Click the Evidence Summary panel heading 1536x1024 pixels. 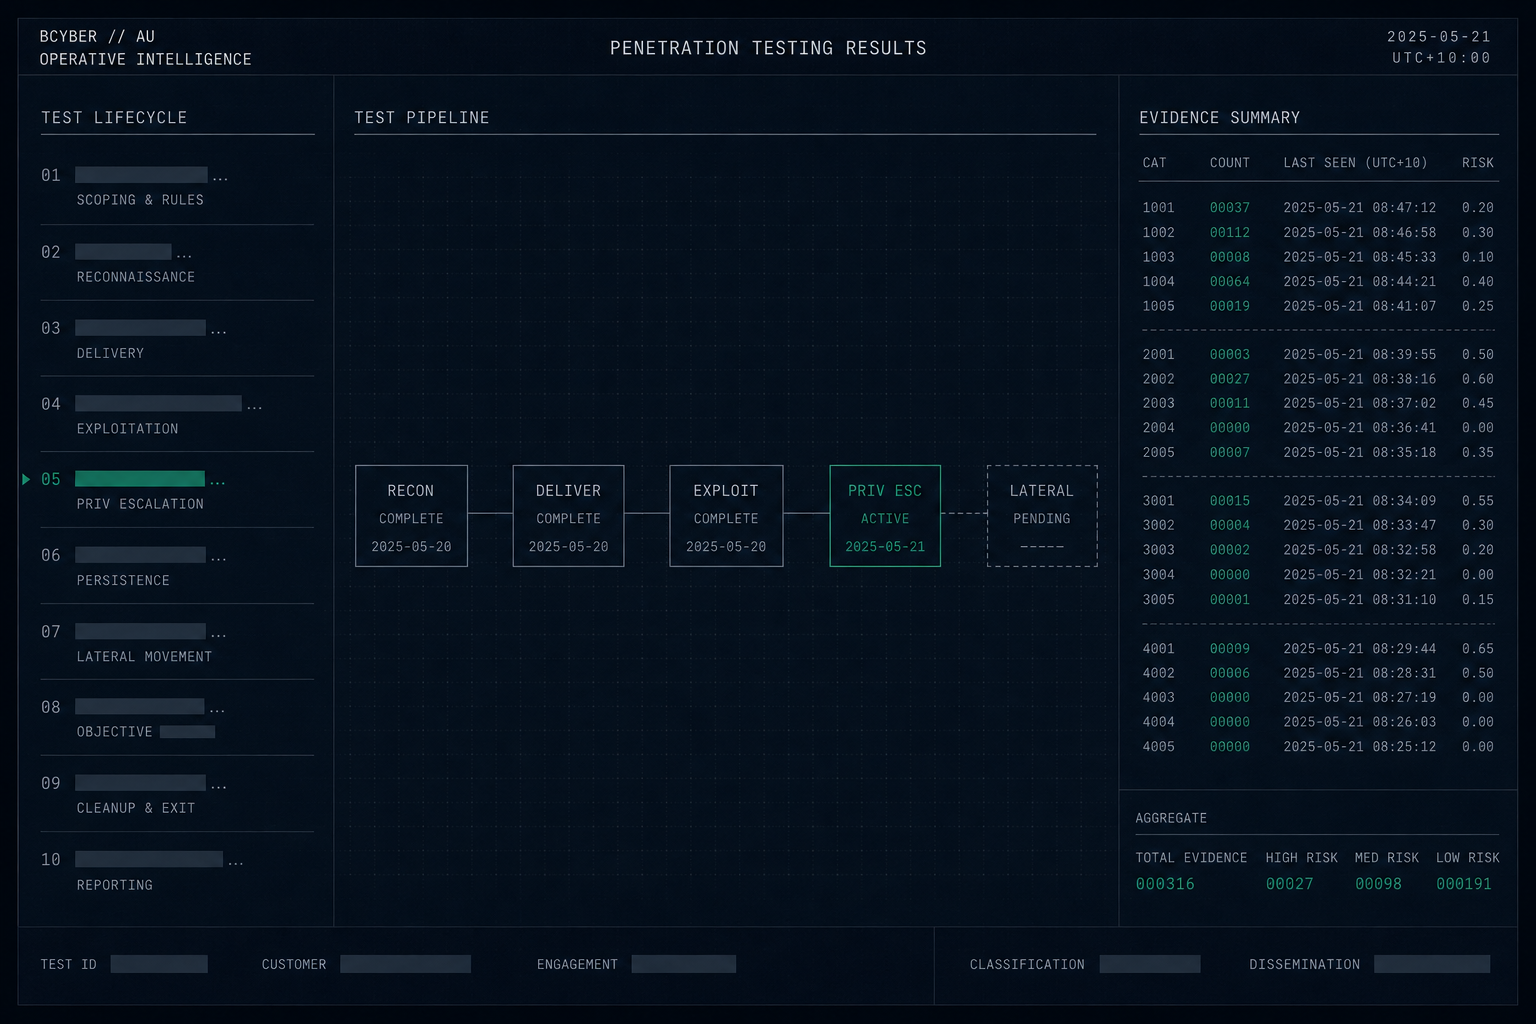click(x=1220, y=118)
